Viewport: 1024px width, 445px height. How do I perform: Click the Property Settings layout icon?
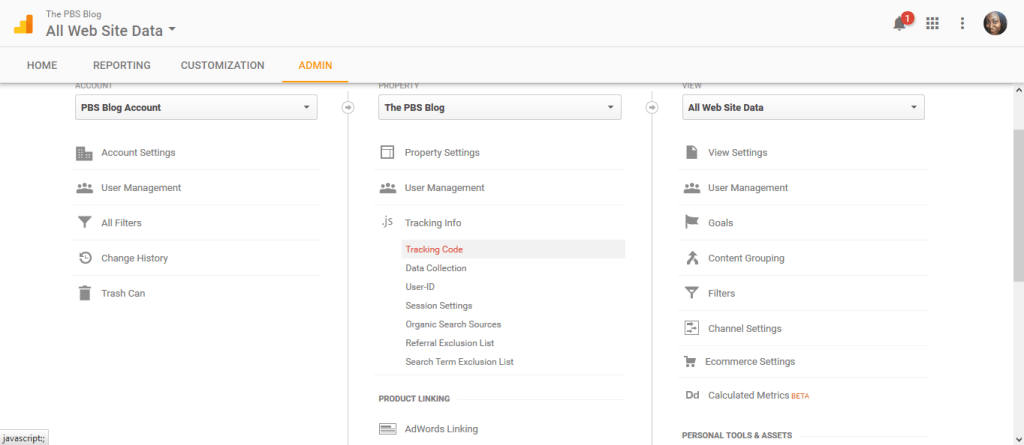coord(387,153)
